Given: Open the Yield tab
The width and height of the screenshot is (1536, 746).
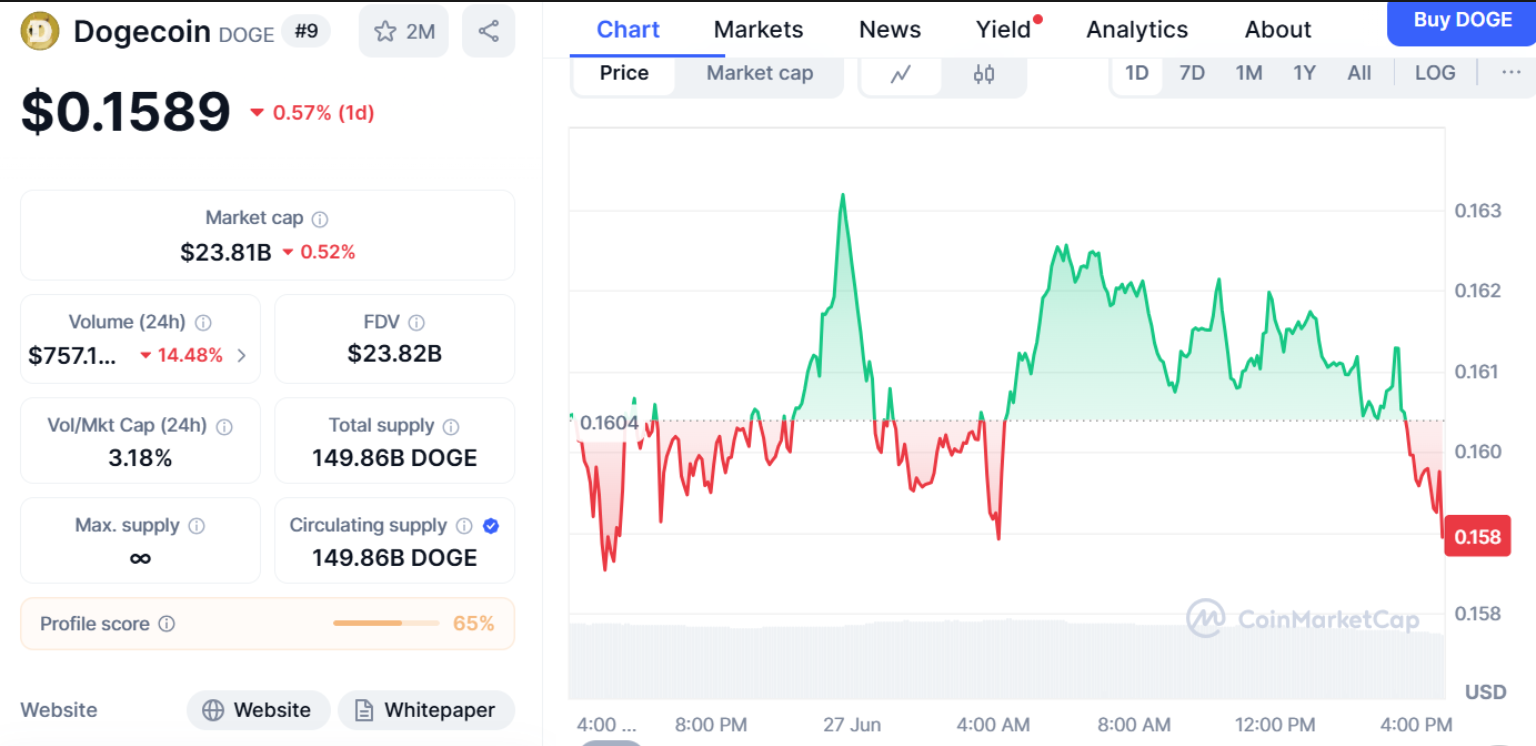Looking at the screenshot, I should pos(1005,30).
